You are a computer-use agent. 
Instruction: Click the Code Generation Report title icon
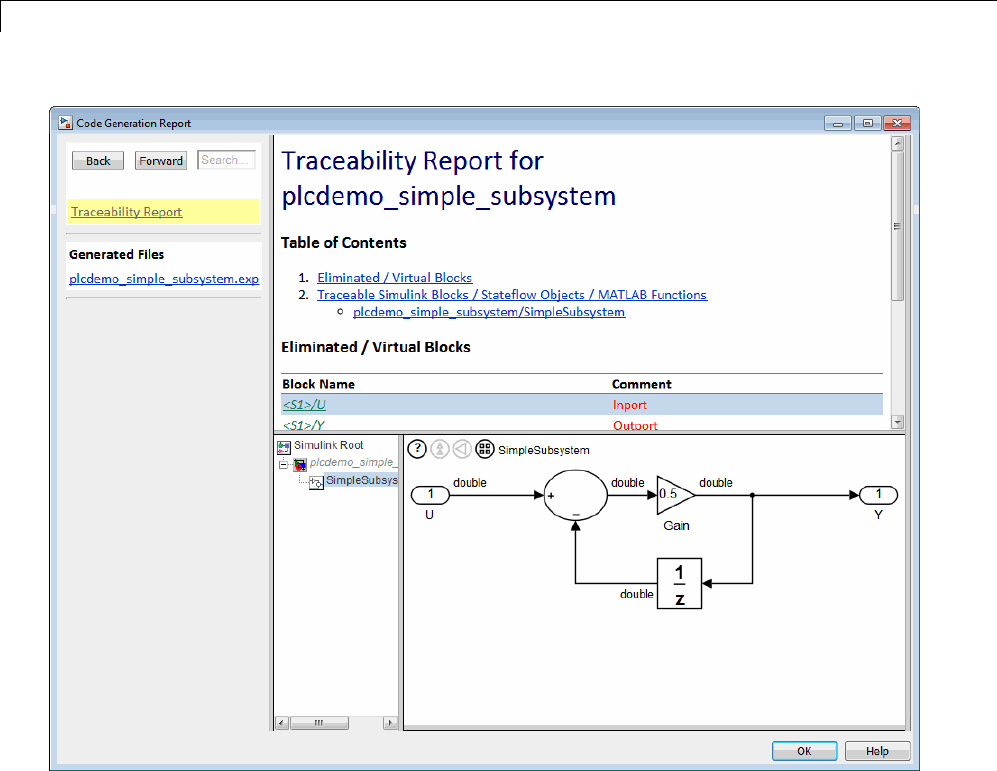(x=65, y=123)
